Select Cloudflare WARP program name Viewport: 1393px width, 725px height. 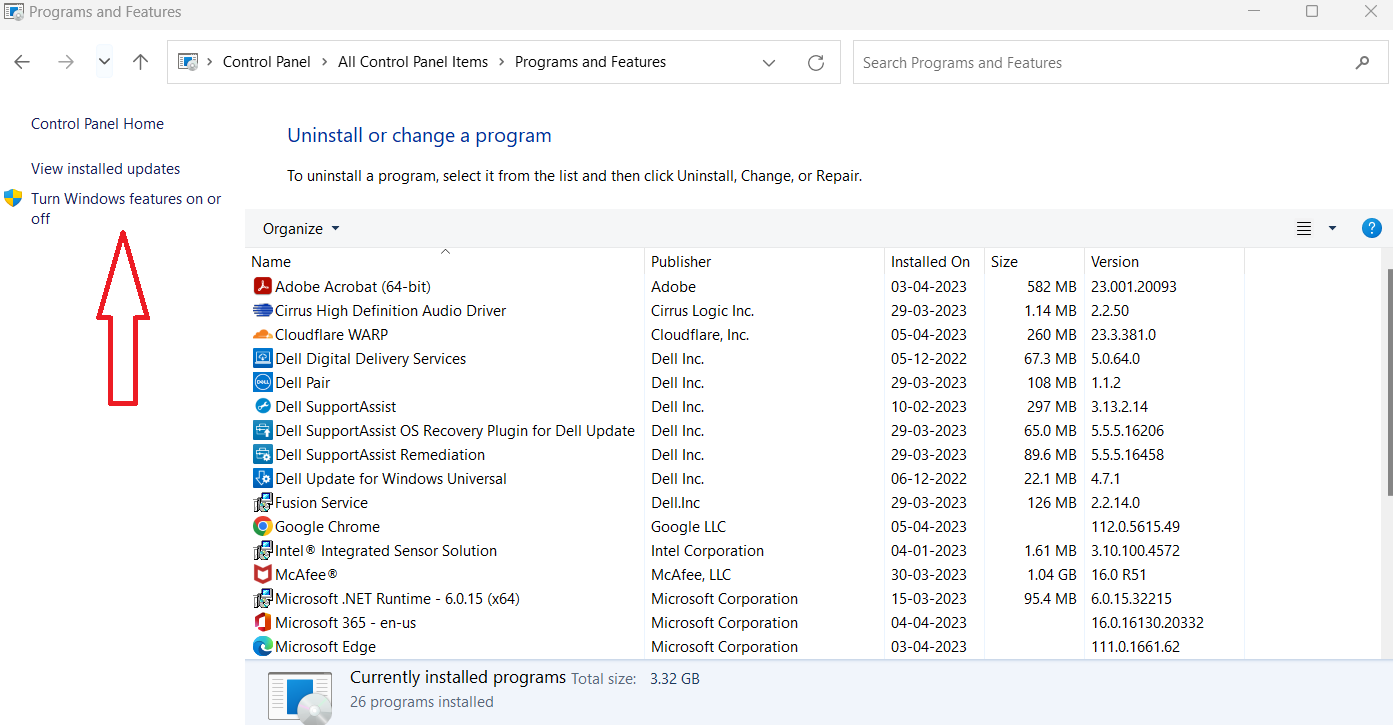pyautogui.click(x=331, y=335)
